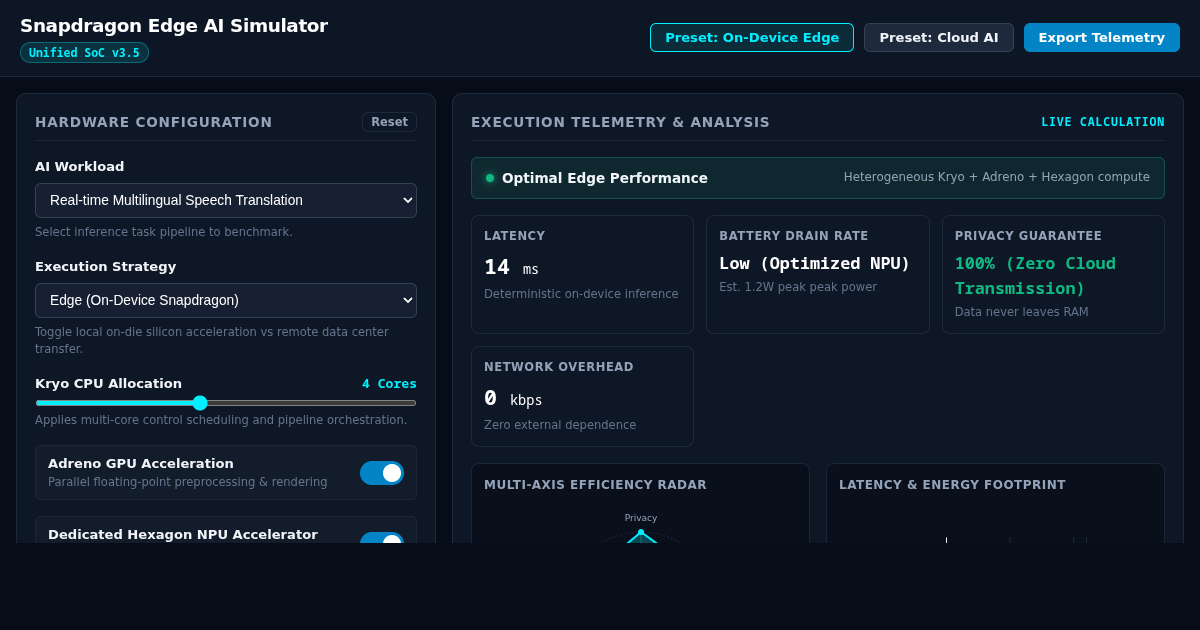1200x630 pixels.
Task: Click the green Optimal Edge Performance status dot
Action: pyautogui.click(x=490, y=178)
